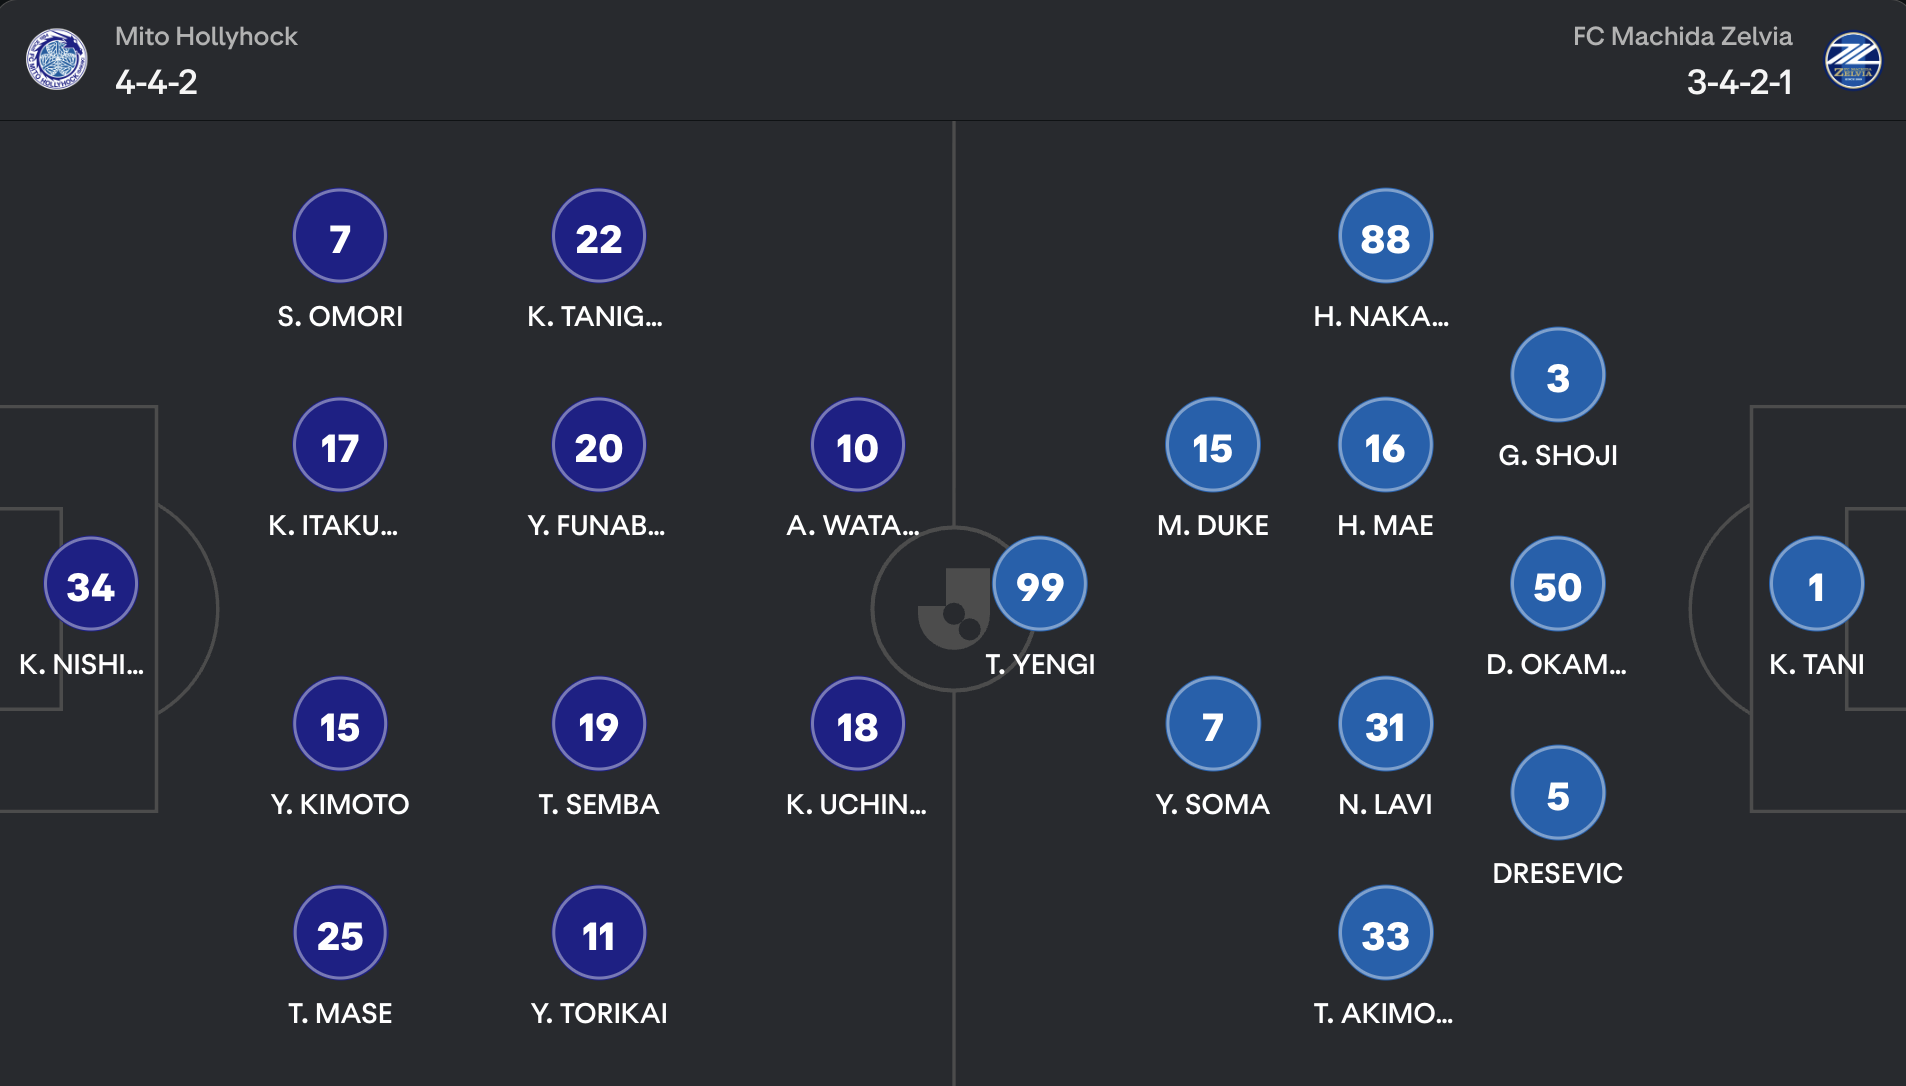1906x1086 pixels.
Task: Open player number 22 K. Tanig badge
Action: pos(599,236)
